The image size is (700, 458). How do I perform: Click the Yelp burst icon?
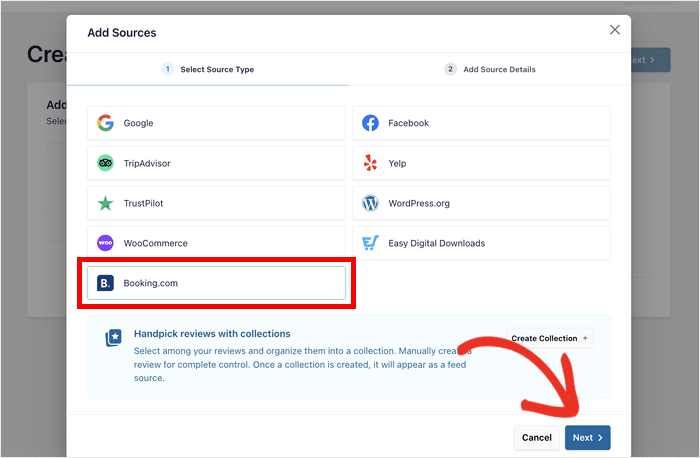click(x=370, y=163)
